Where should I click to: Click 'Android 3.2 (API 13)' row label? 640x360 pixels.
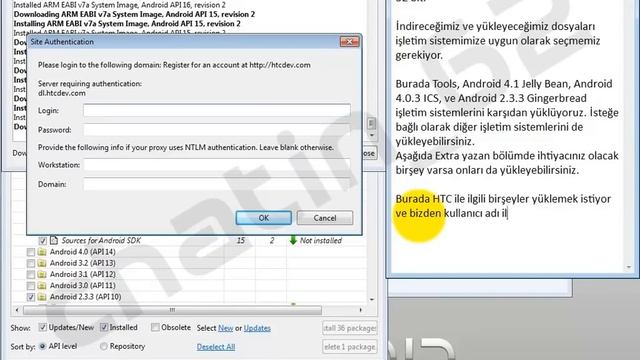pos(82,263)
